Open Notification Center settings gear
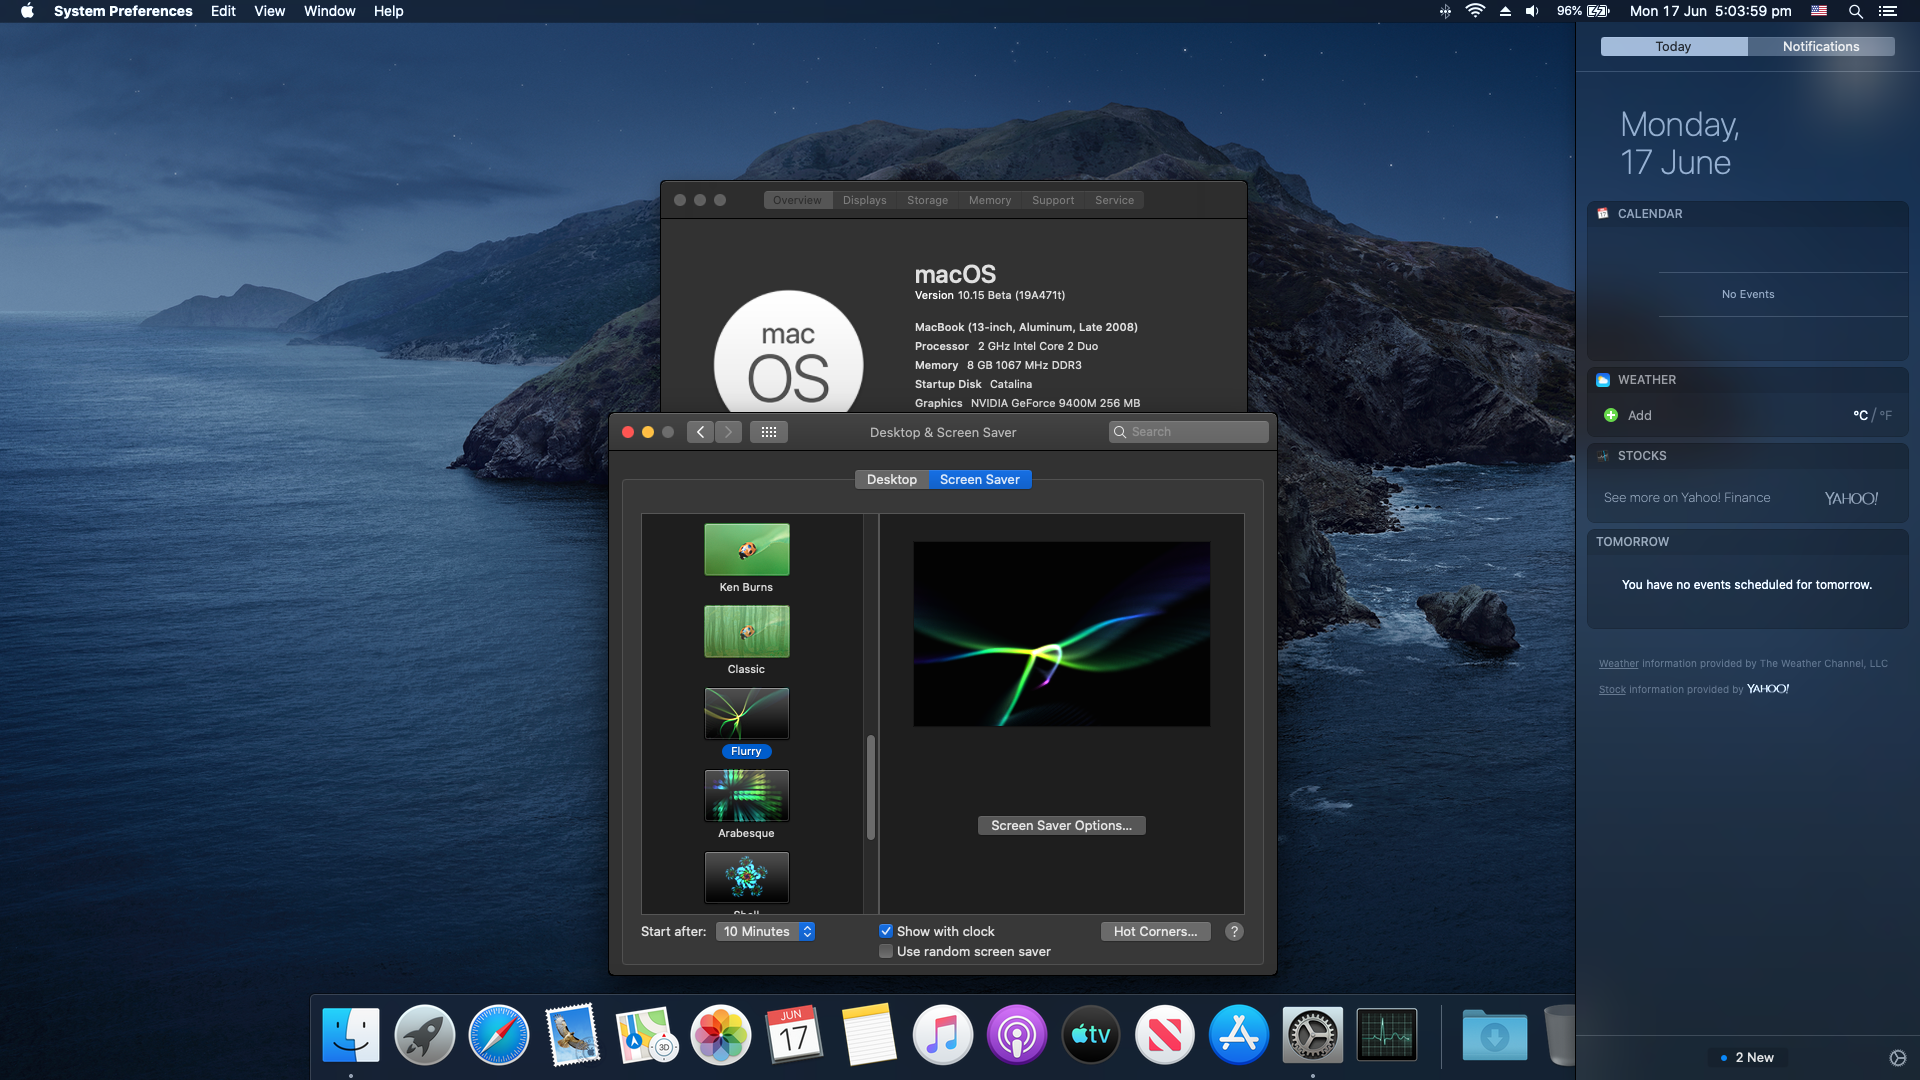The height and width of the screenshot is (1080, 1920). 1897,1058
